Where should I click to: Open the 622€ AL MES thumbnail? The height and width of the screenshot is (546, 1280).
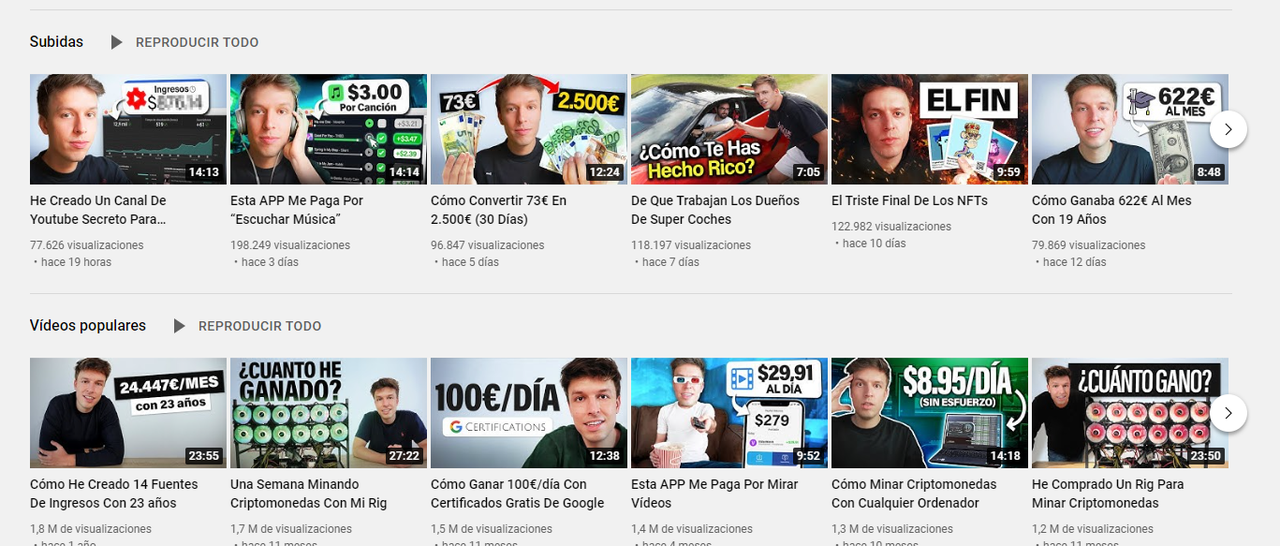tap(1130, 129)
